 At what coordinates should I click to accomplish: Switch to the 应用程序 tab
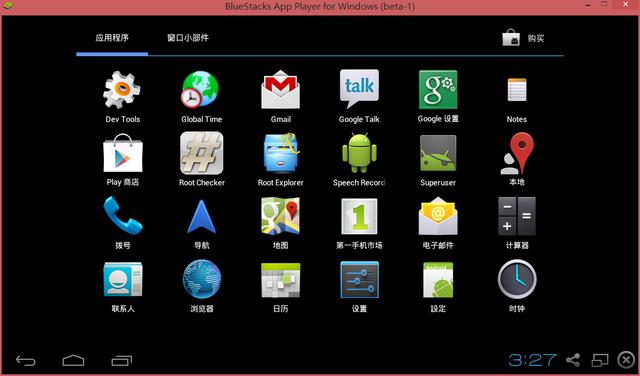coord(112,38)
